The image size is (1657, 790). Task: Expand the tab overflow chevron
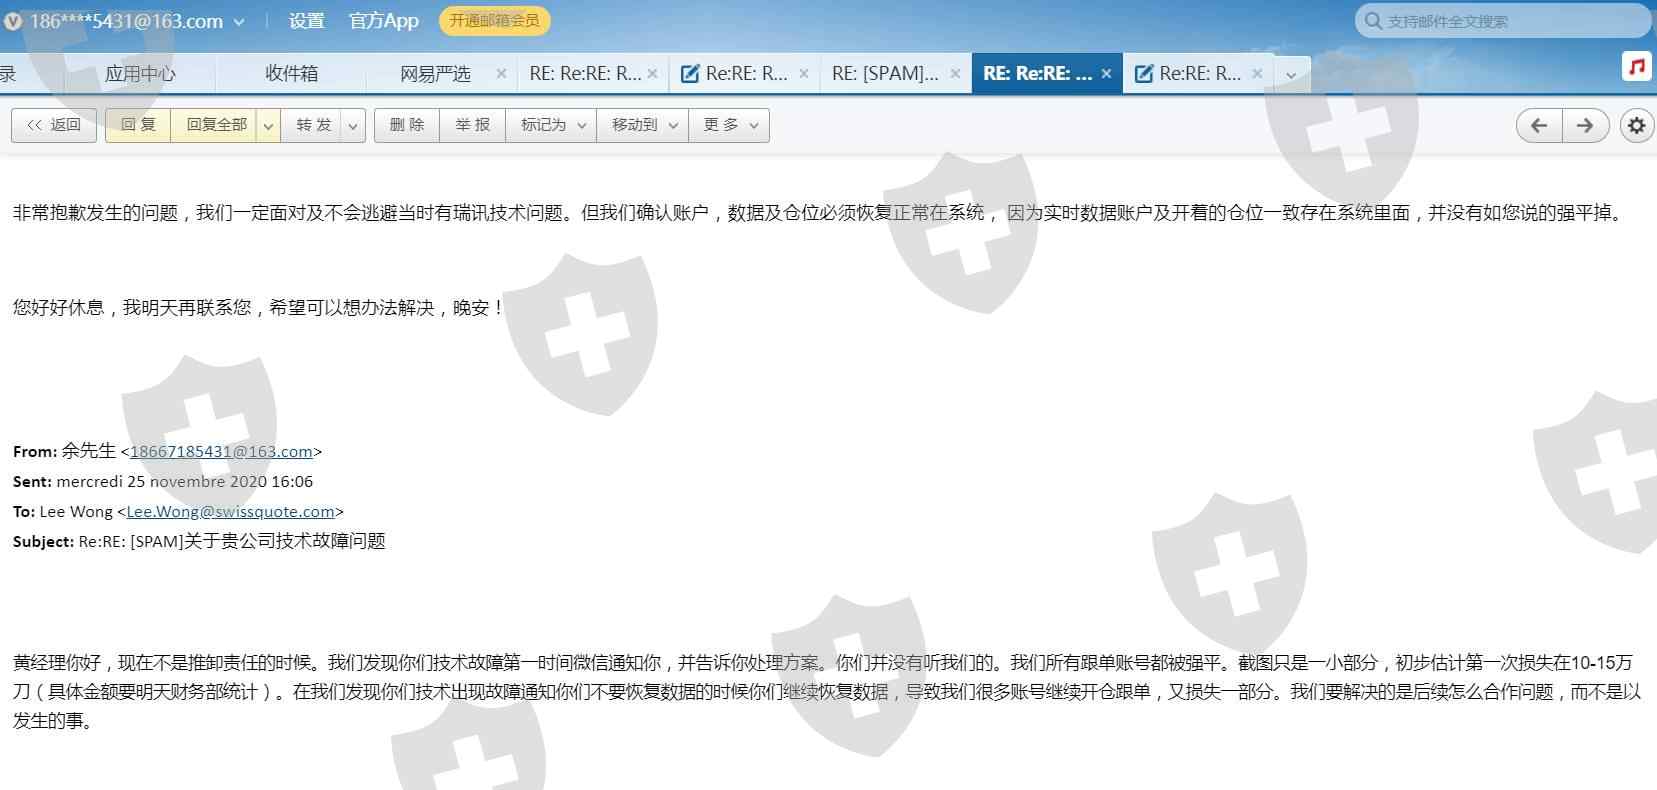point(1291,74)
